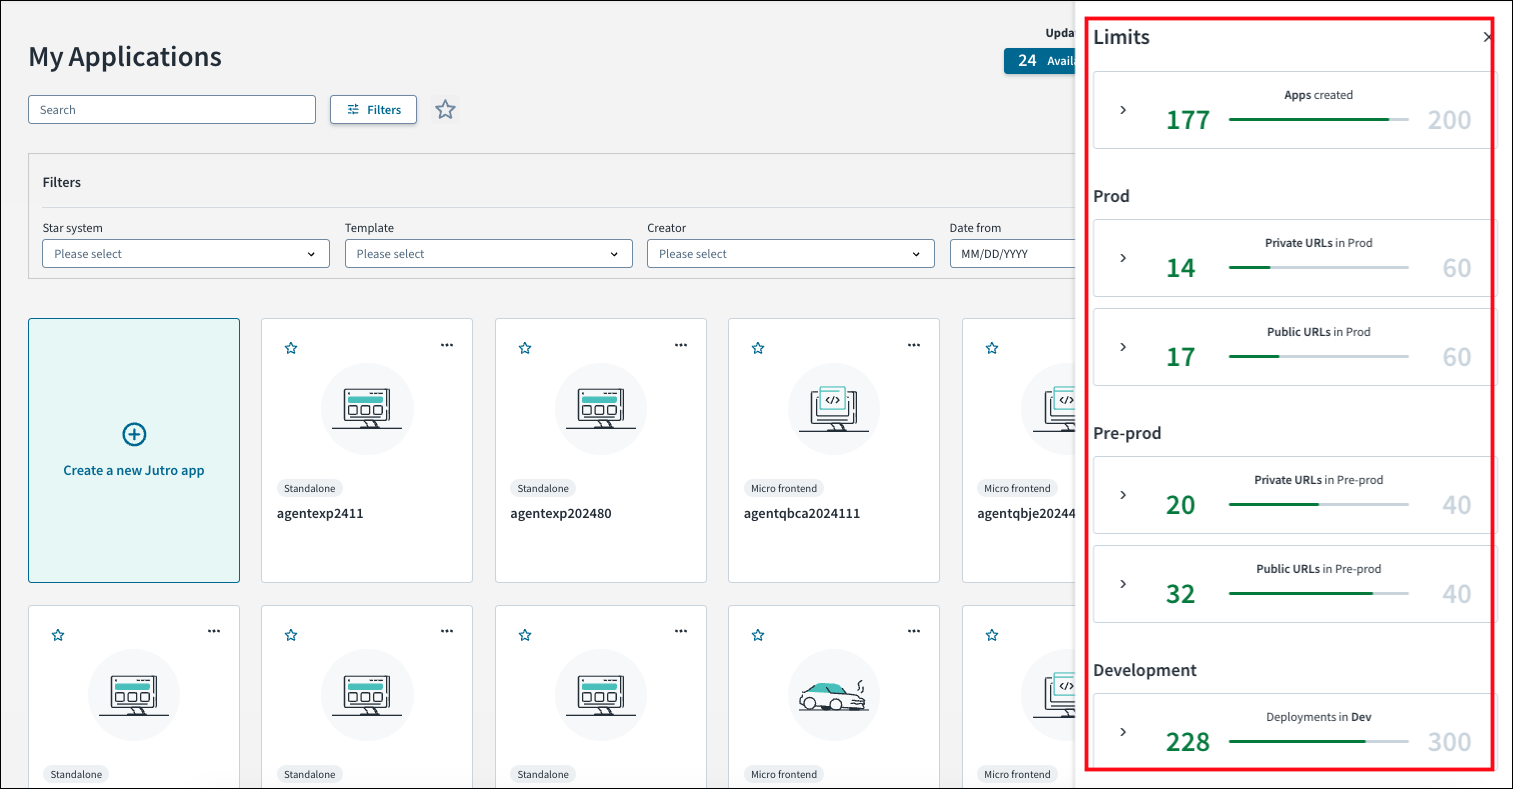1513x789 pixels.
Task: Open more options for agentexp202480
Action: click(681, 345)
